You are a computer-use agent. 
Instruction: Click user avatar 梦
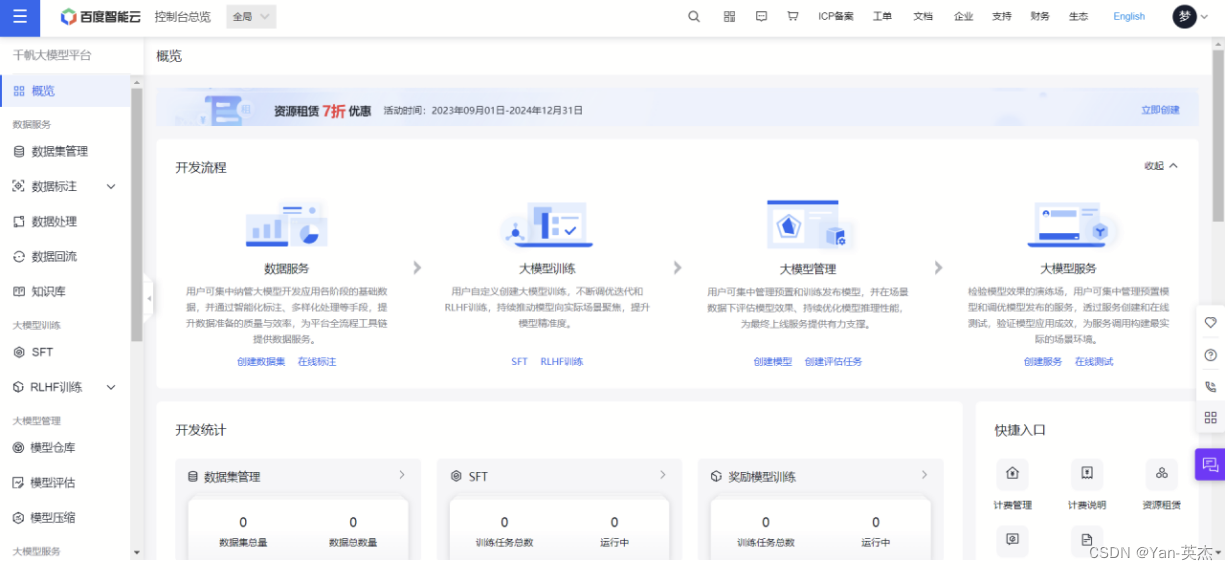(1184, 17)
